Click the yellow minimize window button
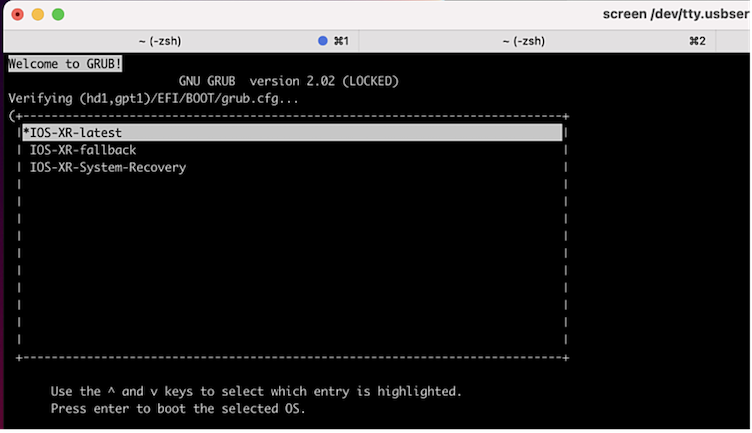Screen dimensions: 752x433 click(x=38, y=14)
